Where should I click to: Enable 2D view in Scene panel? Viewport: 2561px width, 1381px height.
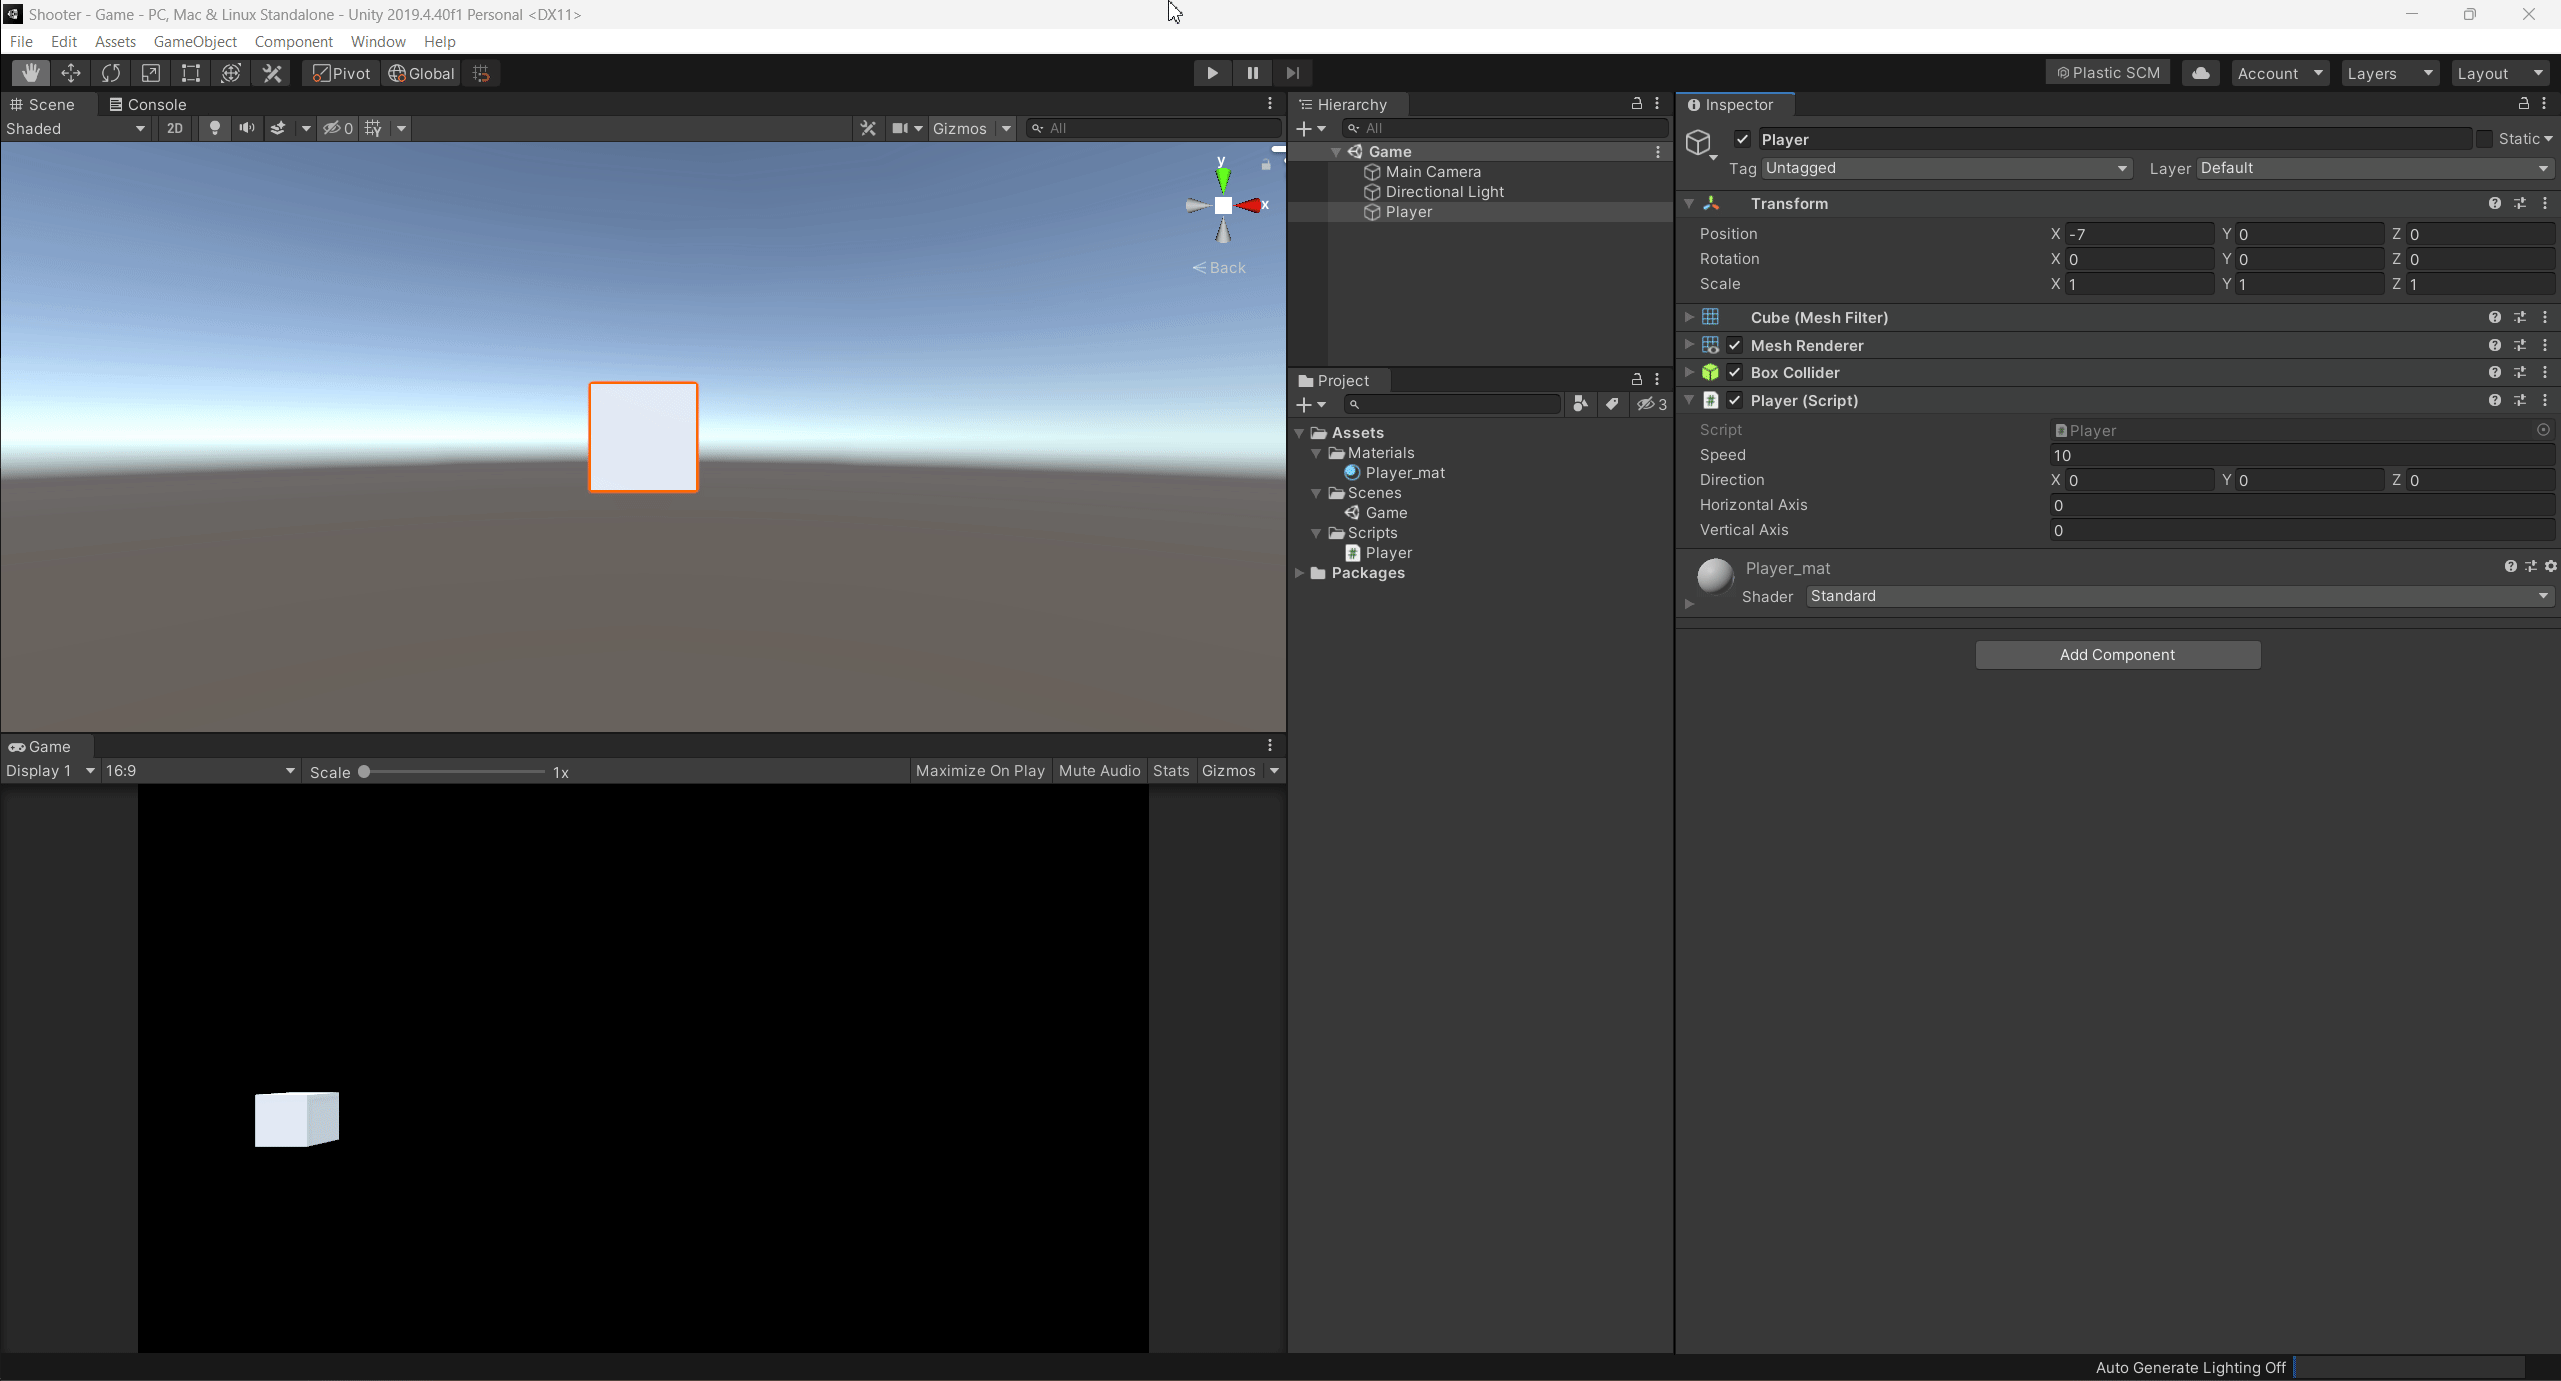[174, 128]
